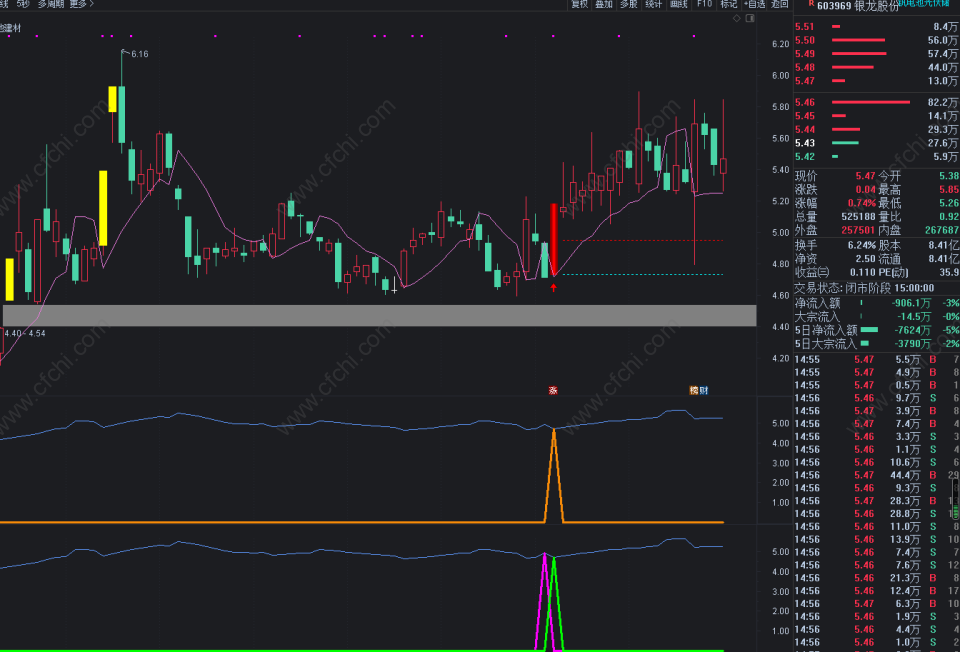Expand the 更多 periods menu
Screen dimensions: 960x652
coord(81,4)
